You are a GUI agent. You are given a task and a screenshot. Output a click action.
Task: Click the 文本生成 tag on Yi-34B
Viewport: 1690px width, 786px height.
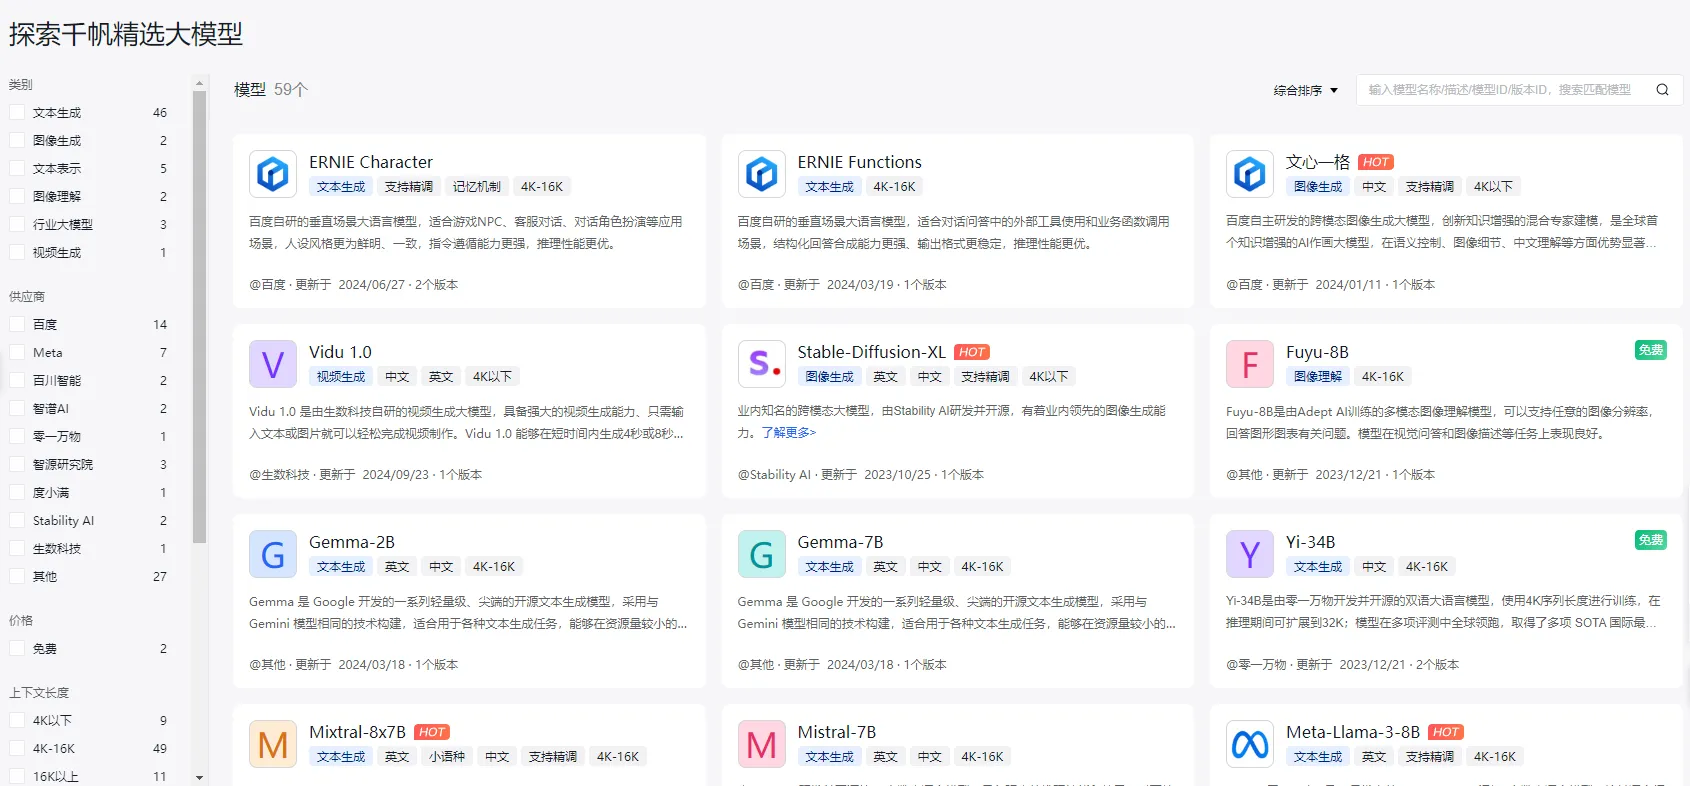1318,567
